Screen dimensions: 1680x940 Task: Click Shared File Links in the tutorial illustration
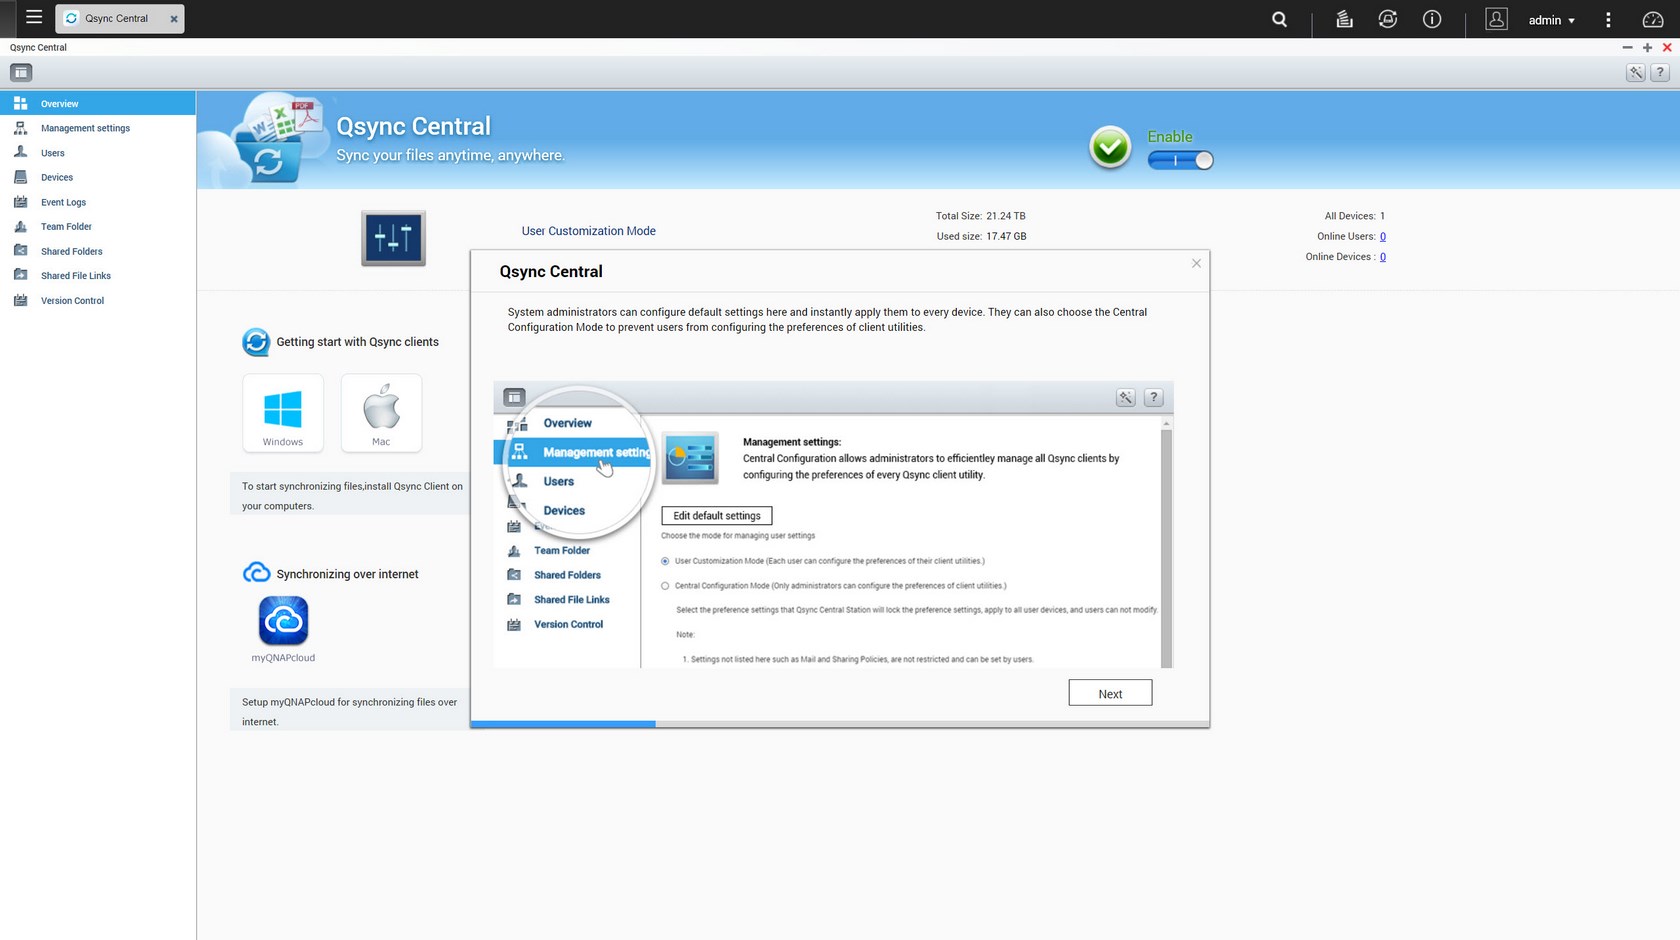[x=571, y=600]
